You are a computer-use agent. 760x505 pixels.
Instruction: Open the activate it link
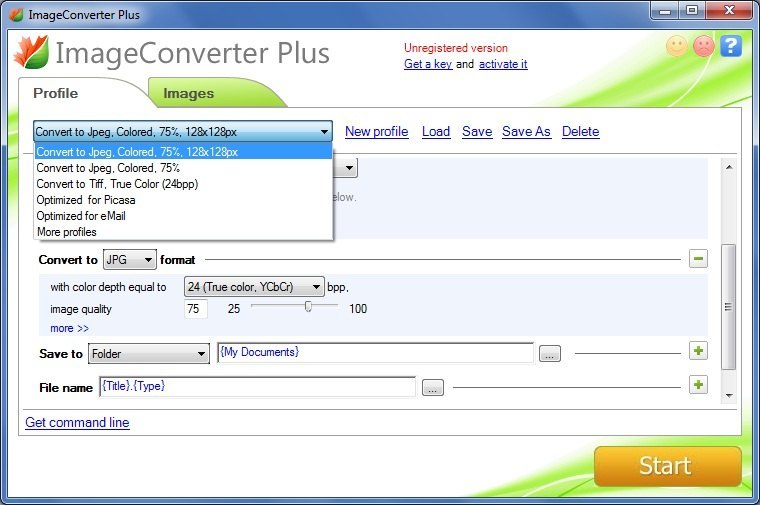[x=503, y=64]
